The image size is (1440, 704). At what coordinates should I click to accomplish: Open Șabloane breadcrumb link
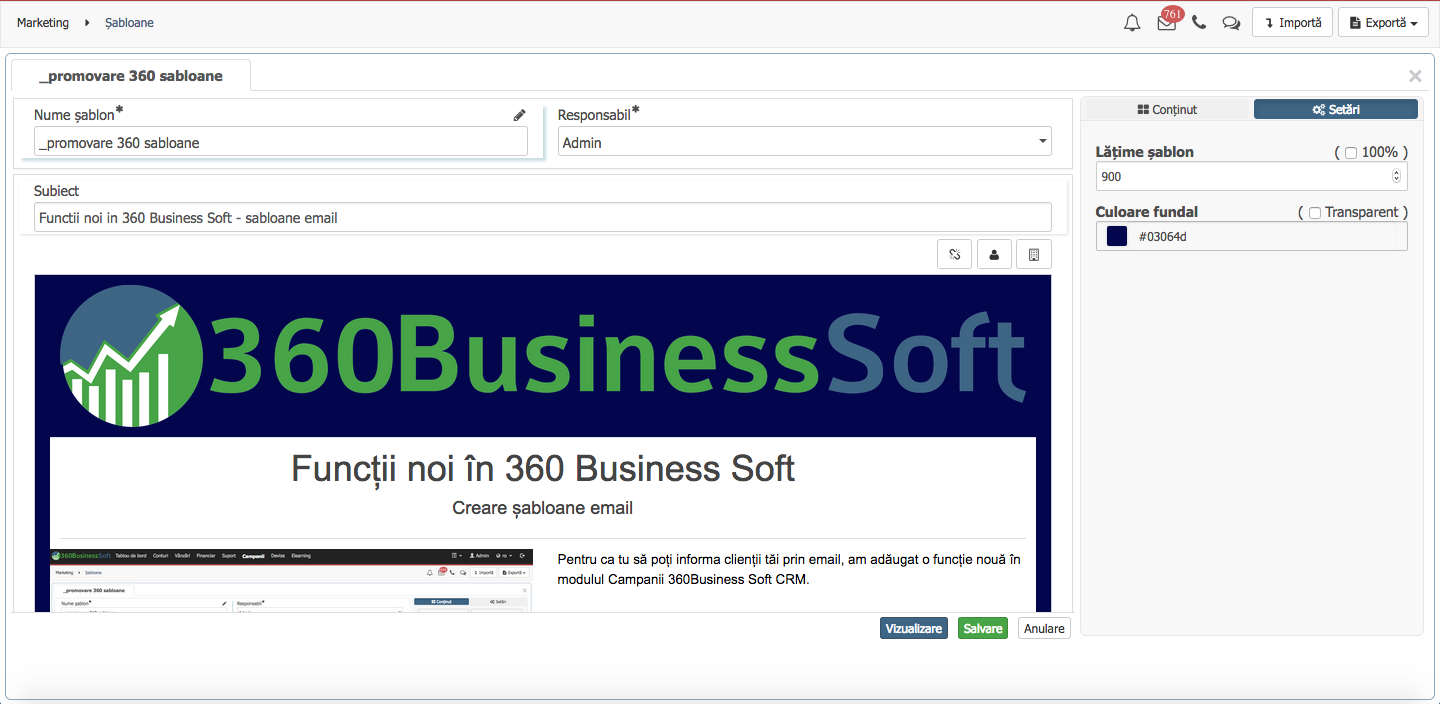point(129,22)
